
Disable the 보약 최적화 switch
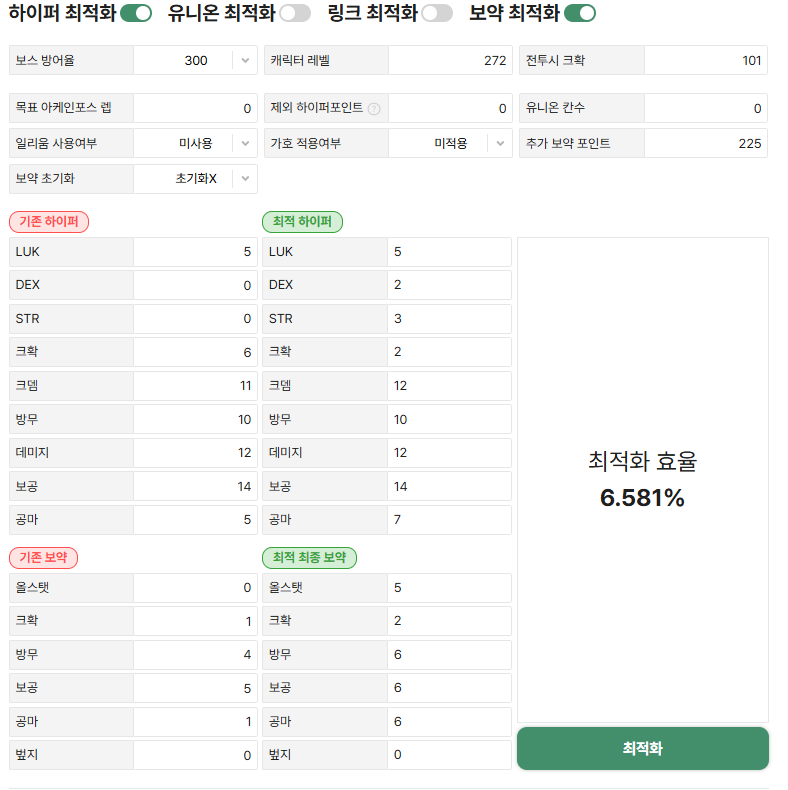(580, 13)
